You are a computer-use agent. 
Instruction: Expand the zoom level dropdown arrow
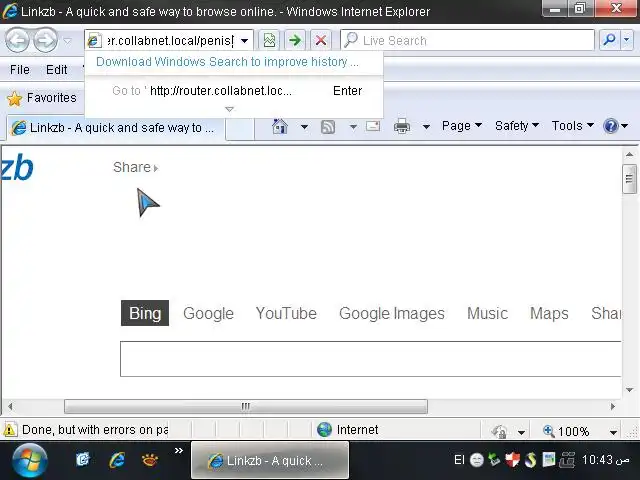[613, 432]
